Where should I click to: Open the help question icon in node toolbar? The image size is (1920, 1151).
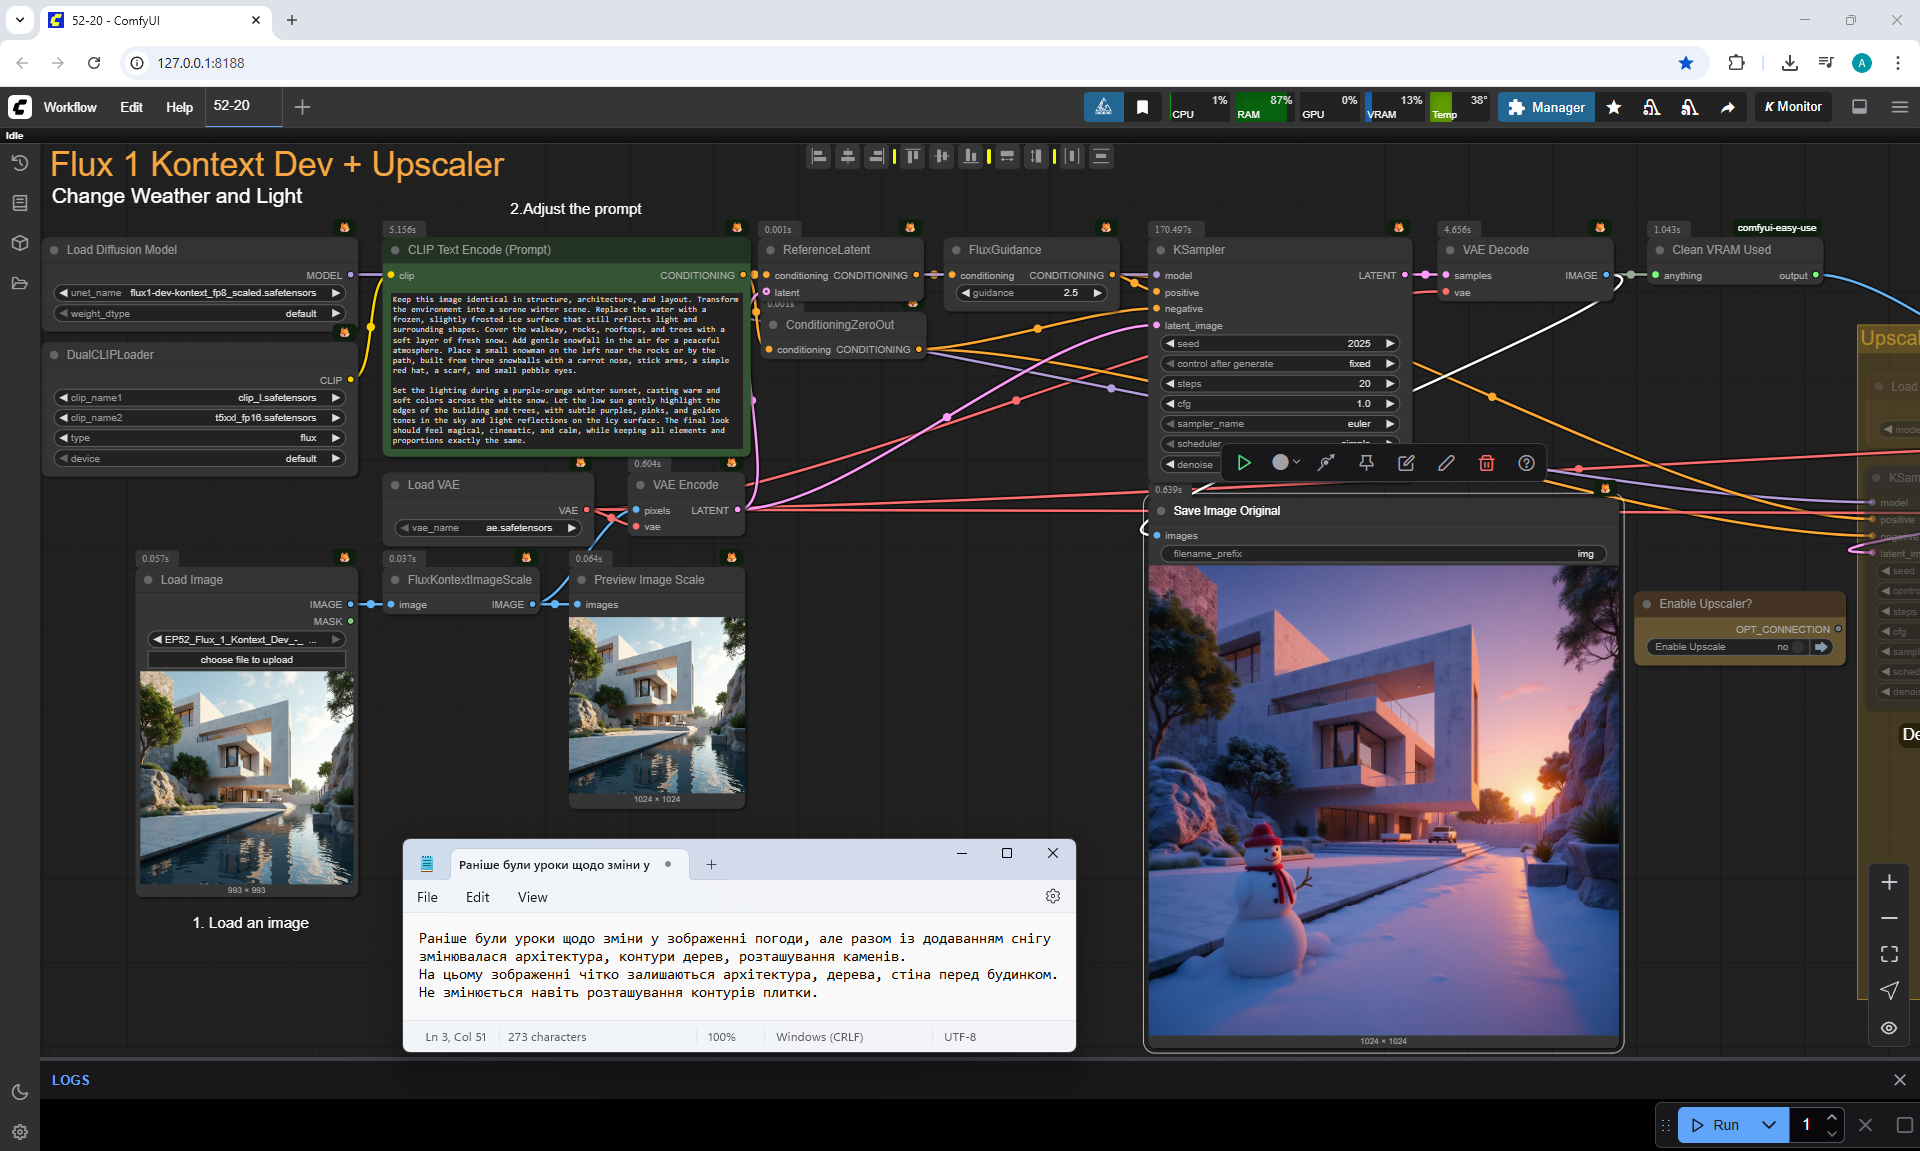tap(1526, 463)
